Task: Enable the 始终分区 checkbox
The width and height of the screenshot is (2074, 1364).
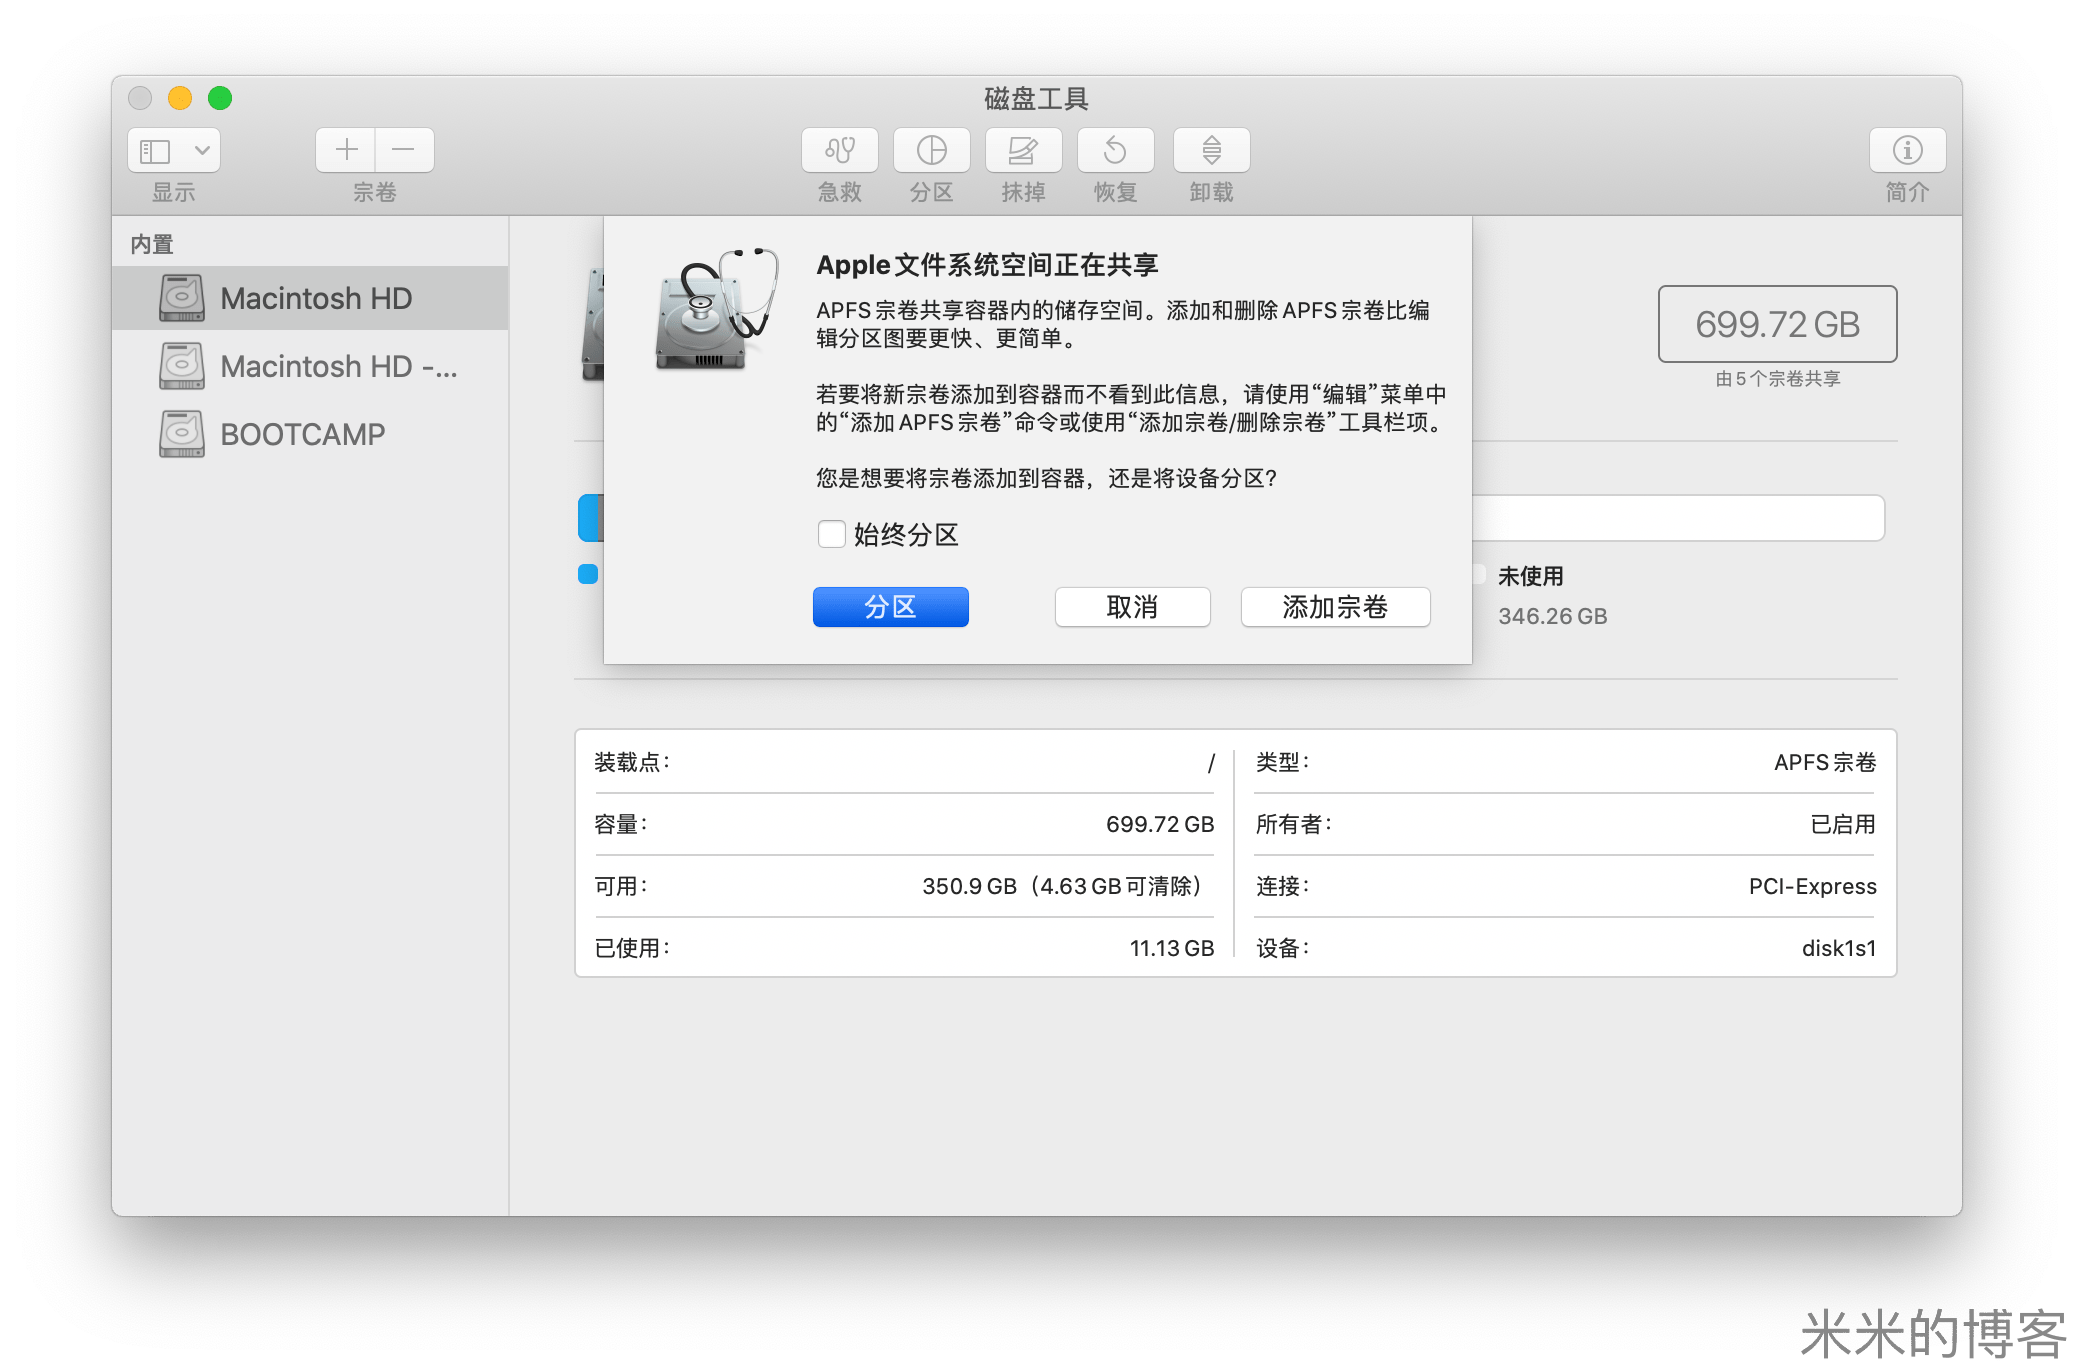Action: pos(831,534)
